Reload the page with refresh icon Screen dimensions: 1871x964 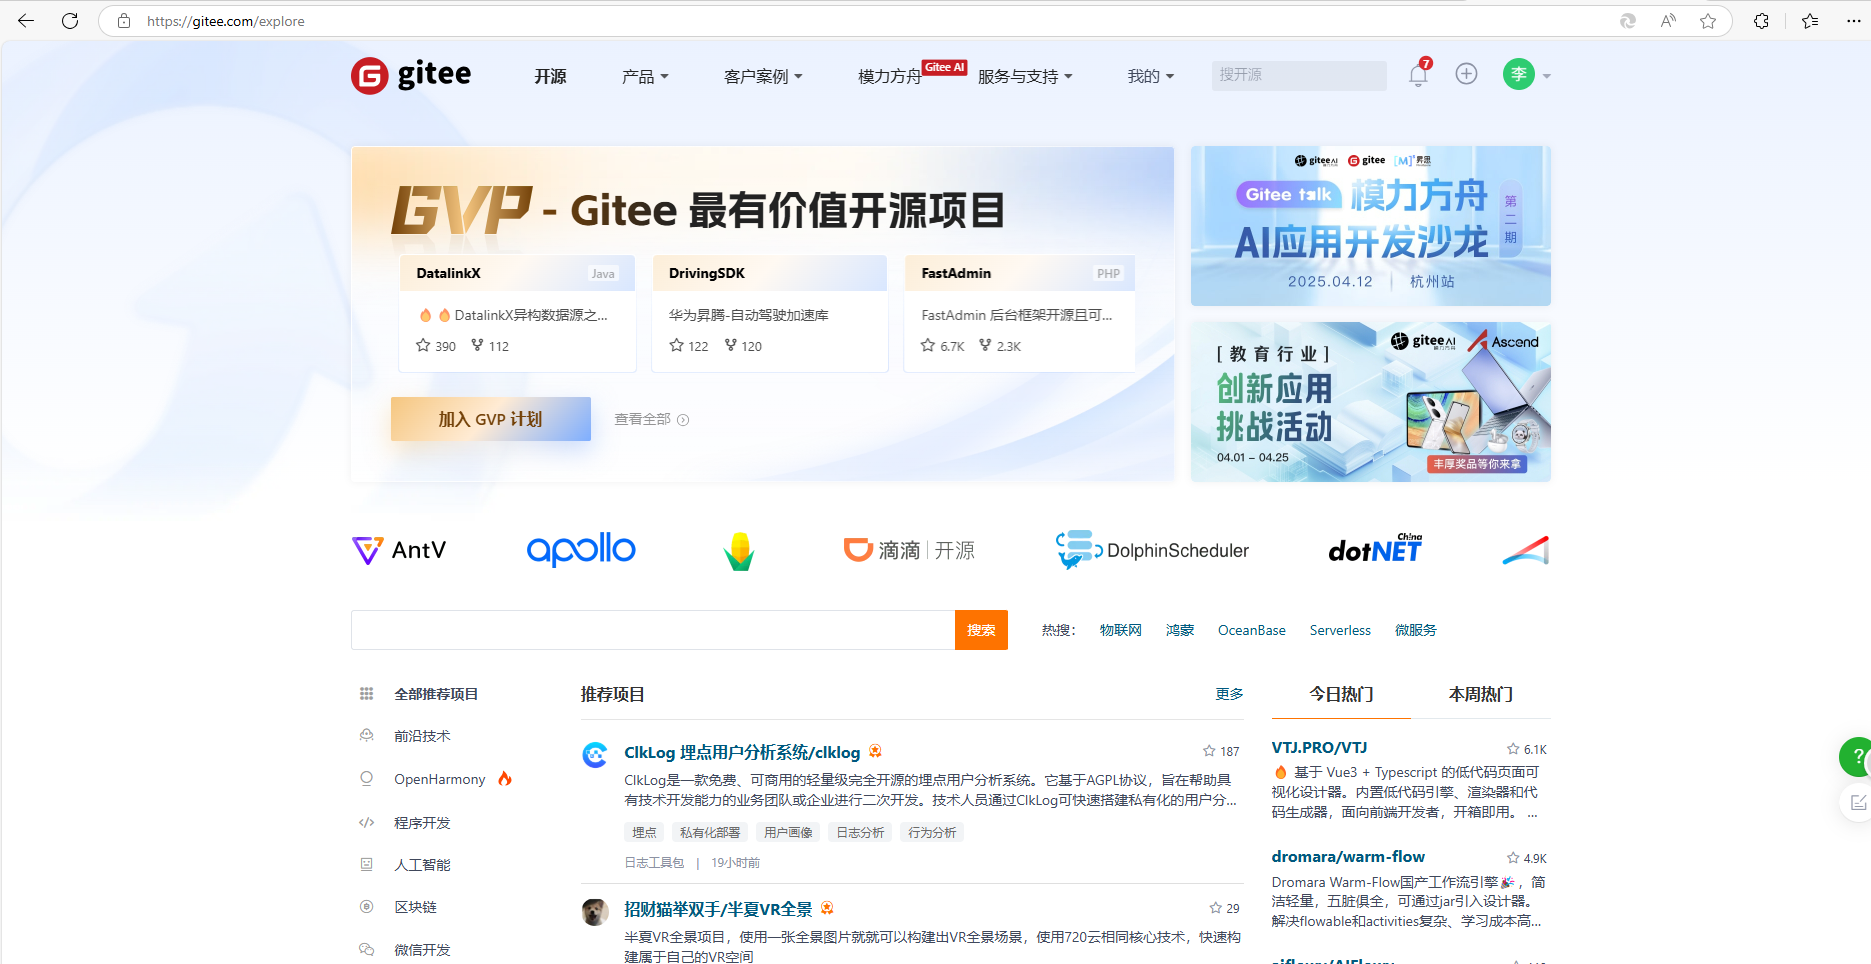70,21
